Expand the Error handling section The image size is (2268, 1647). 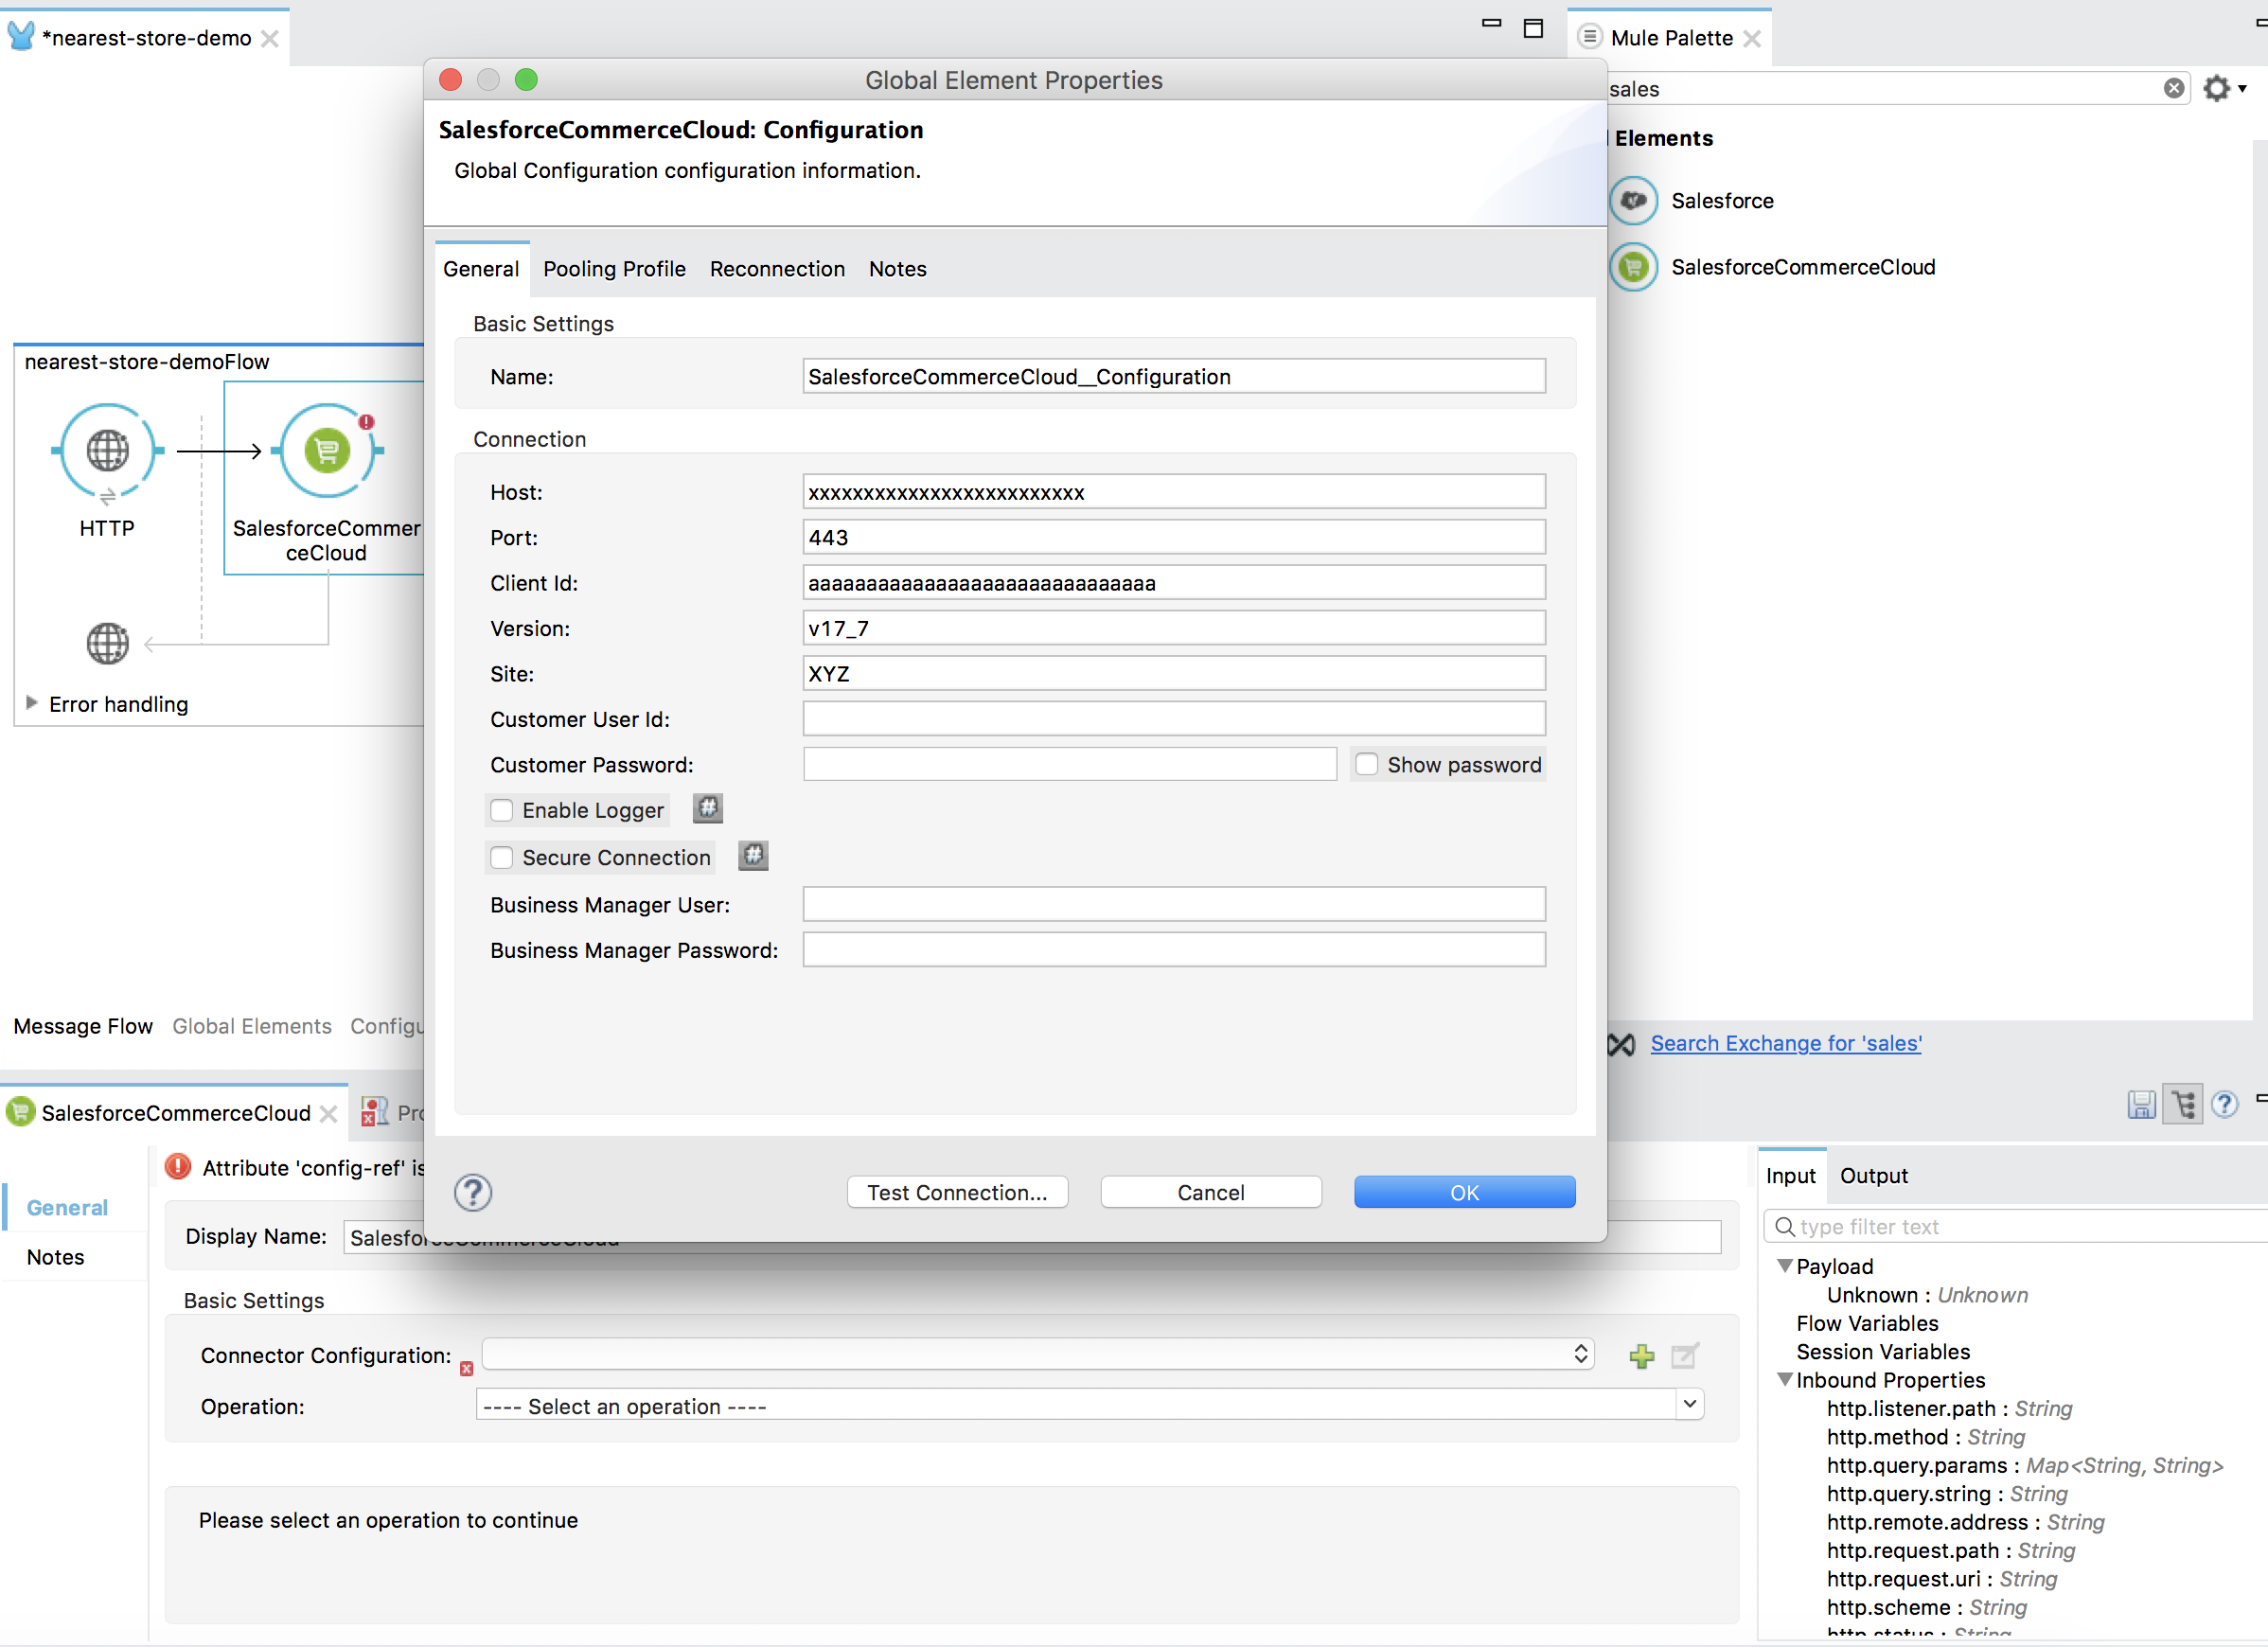(x=31, y=703)
